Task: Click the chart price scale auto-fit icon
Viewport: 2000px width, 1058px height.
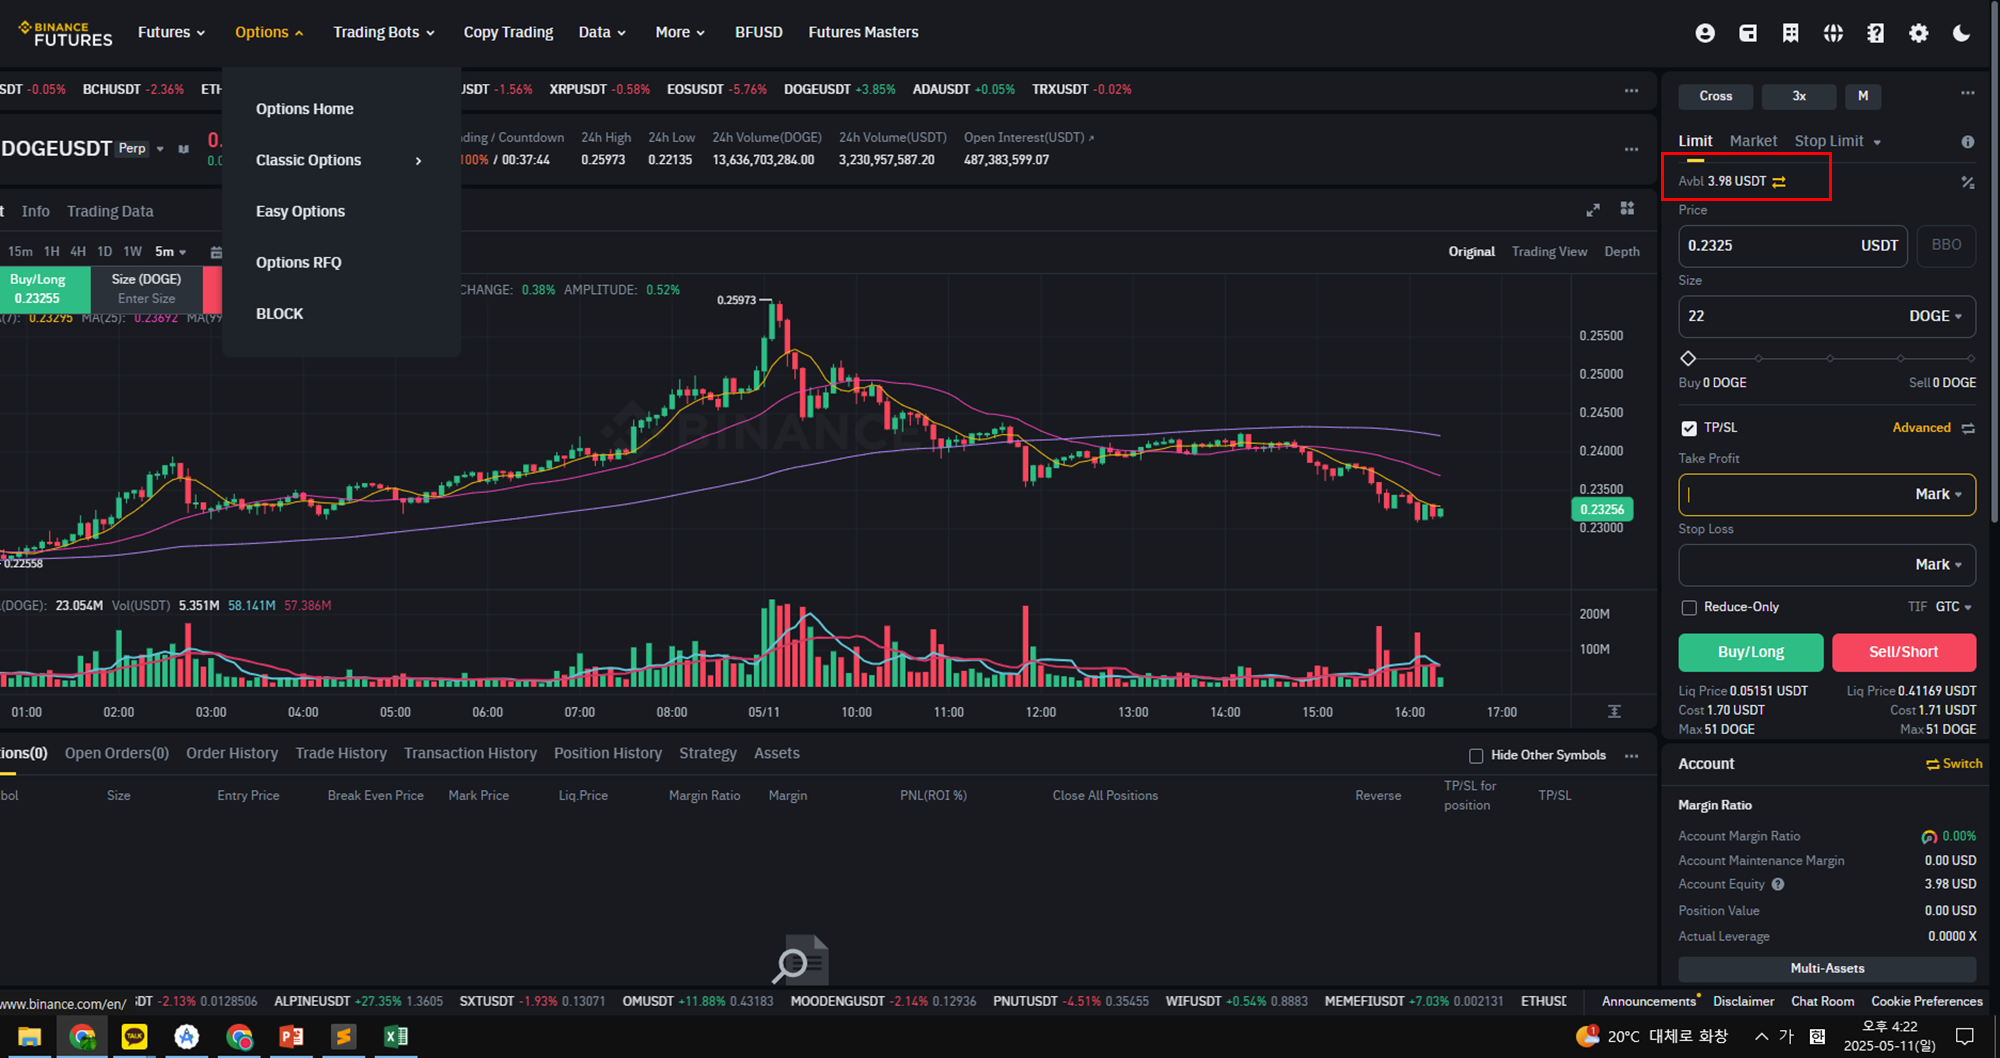Action: point(1614,711)
